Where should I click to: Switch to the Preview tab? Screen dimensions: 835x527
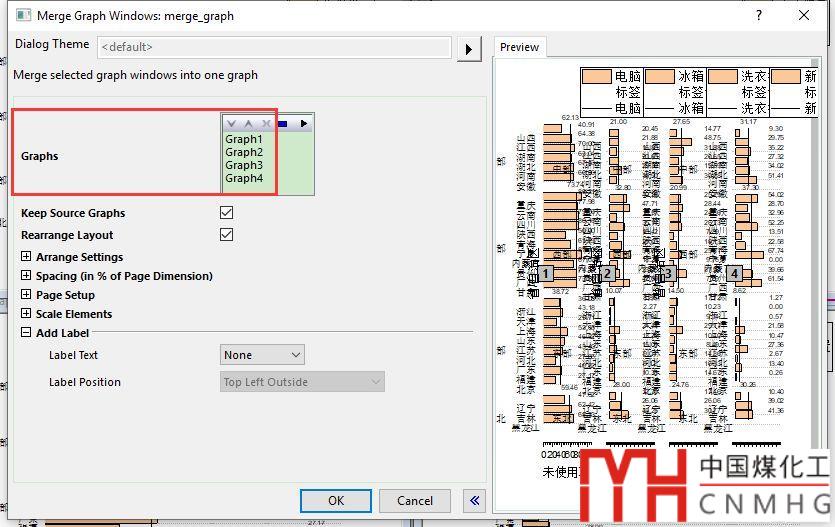point(520,47)
